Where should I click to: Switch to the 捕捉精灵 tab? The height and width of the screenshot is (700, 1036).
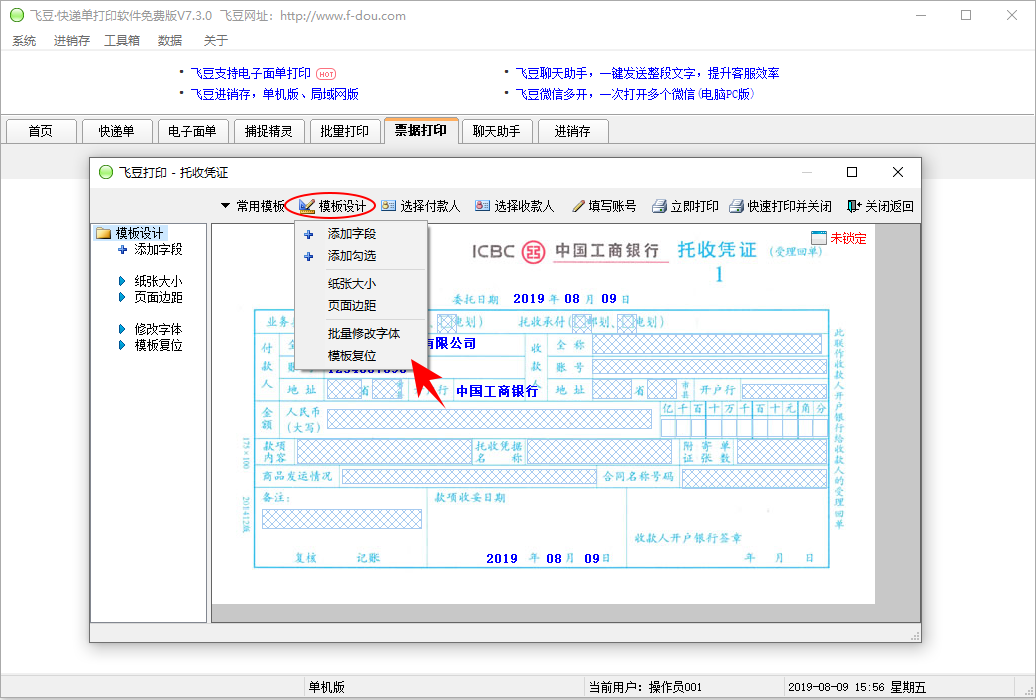269,131
